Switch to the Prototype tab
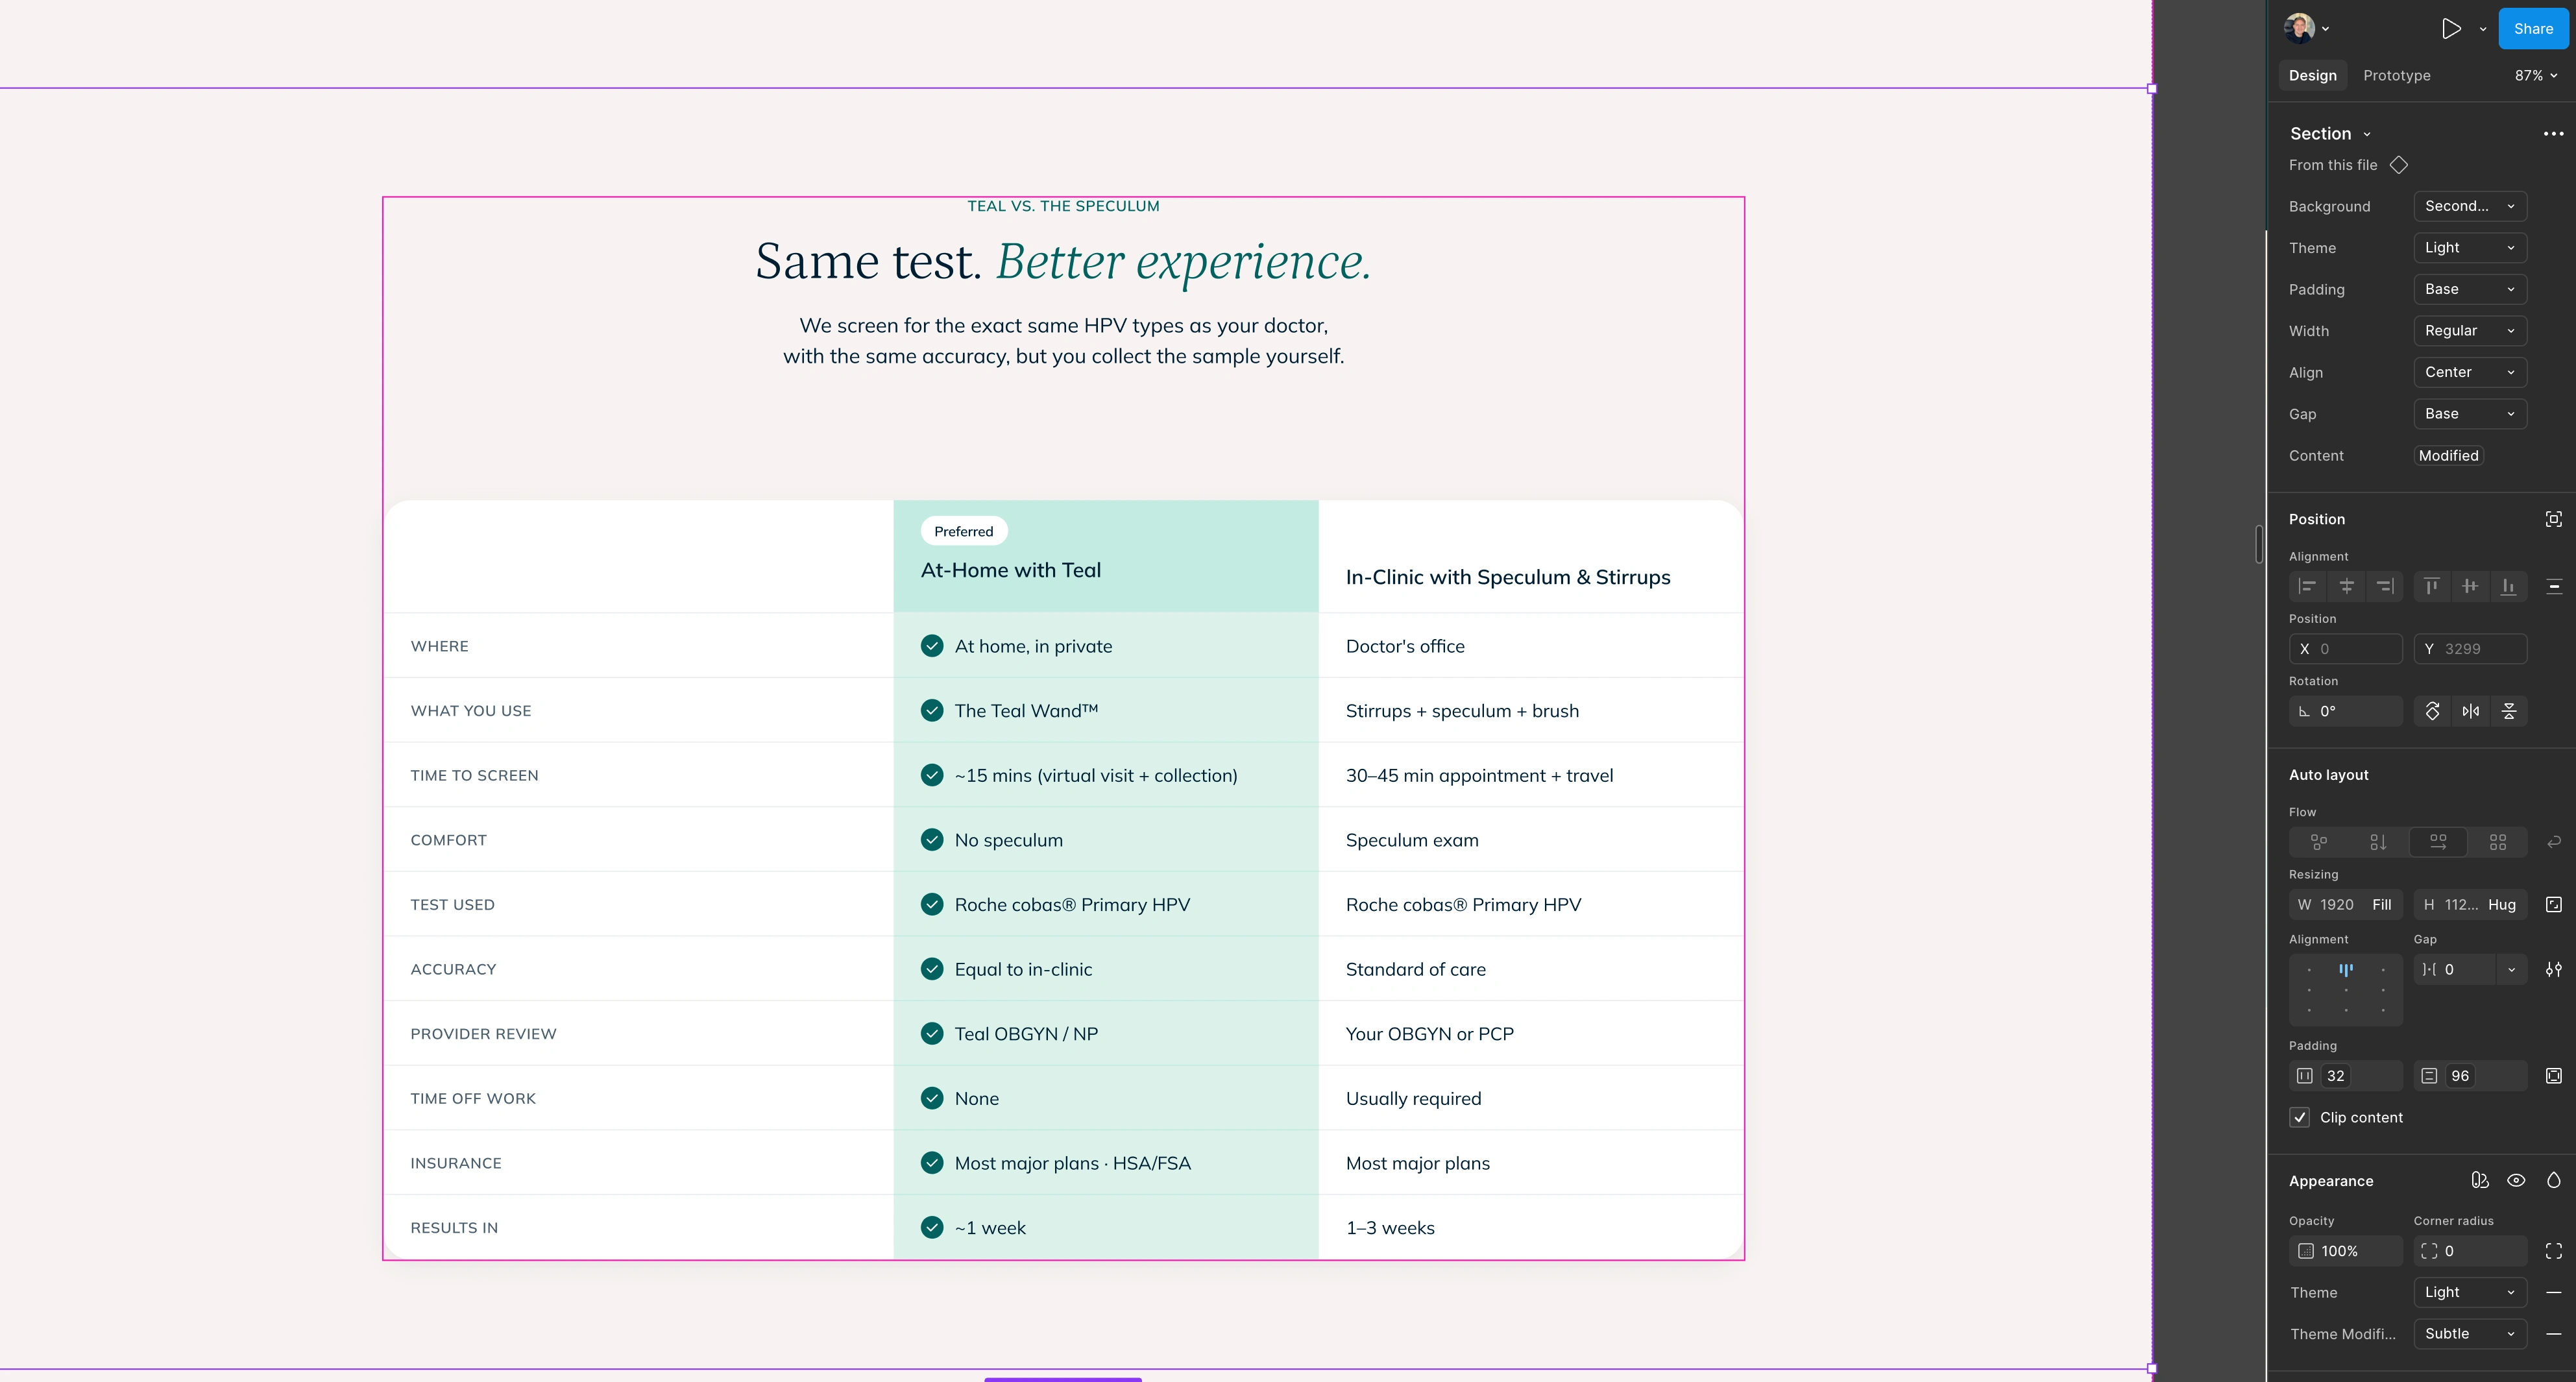 [2396, 76]
